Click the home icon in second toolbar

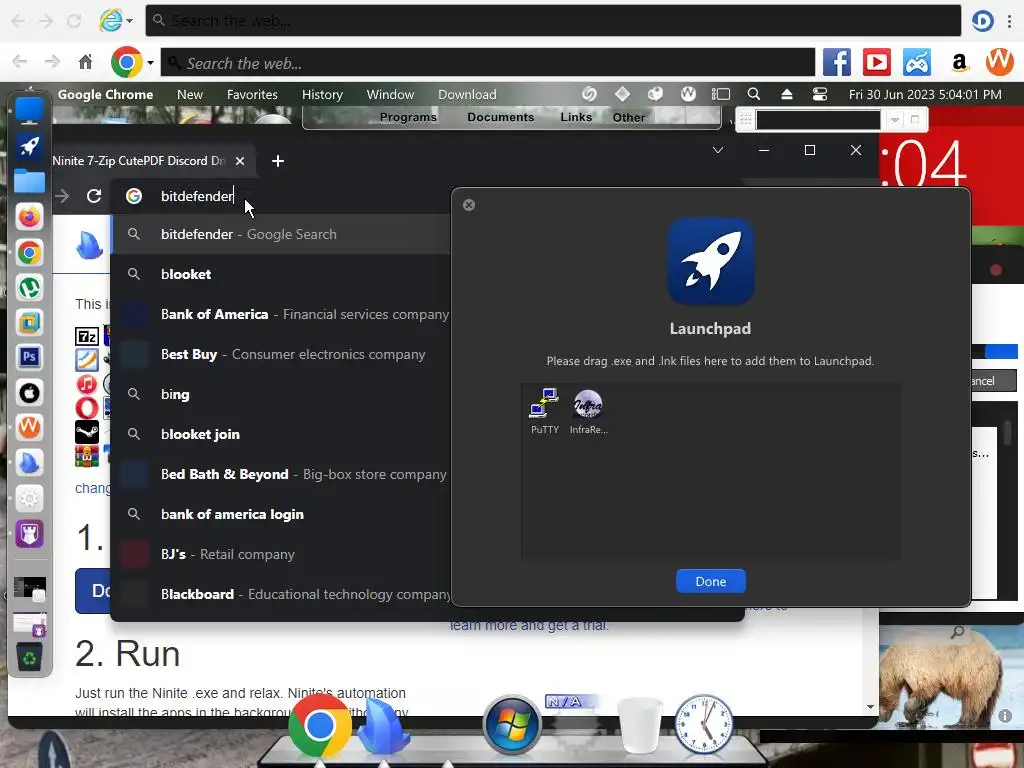point(86,62)
